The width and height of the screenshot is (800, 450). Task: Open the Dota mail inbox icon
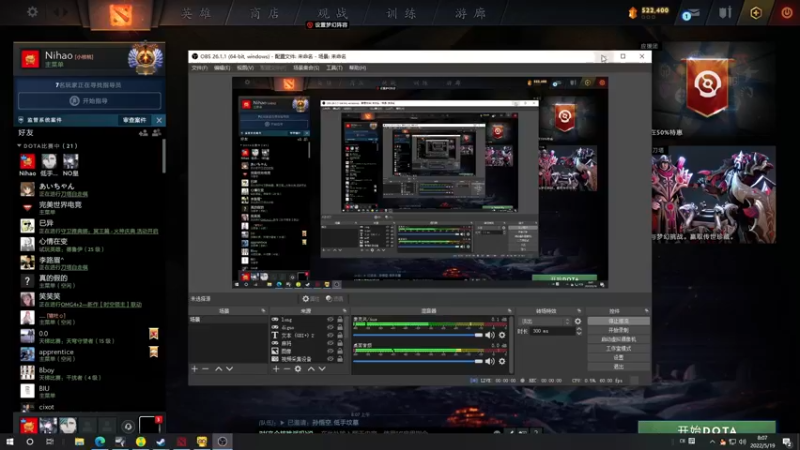coord(691,14)
